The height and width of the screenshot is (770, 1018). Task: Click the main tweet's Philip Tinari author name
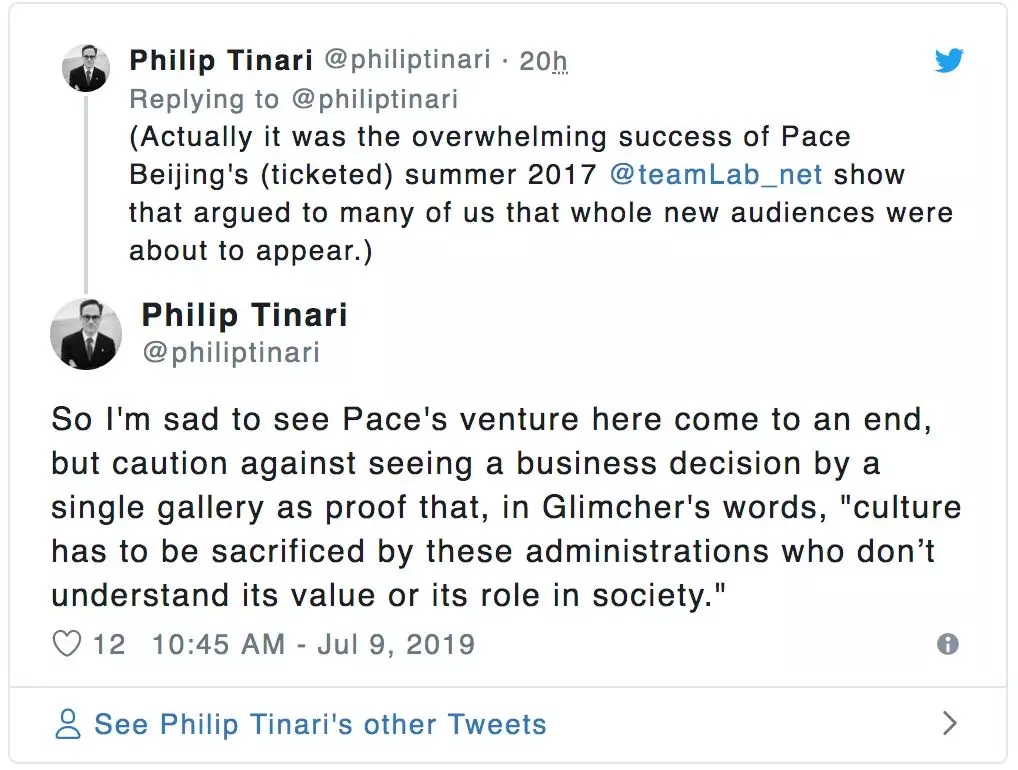(245, 315)
